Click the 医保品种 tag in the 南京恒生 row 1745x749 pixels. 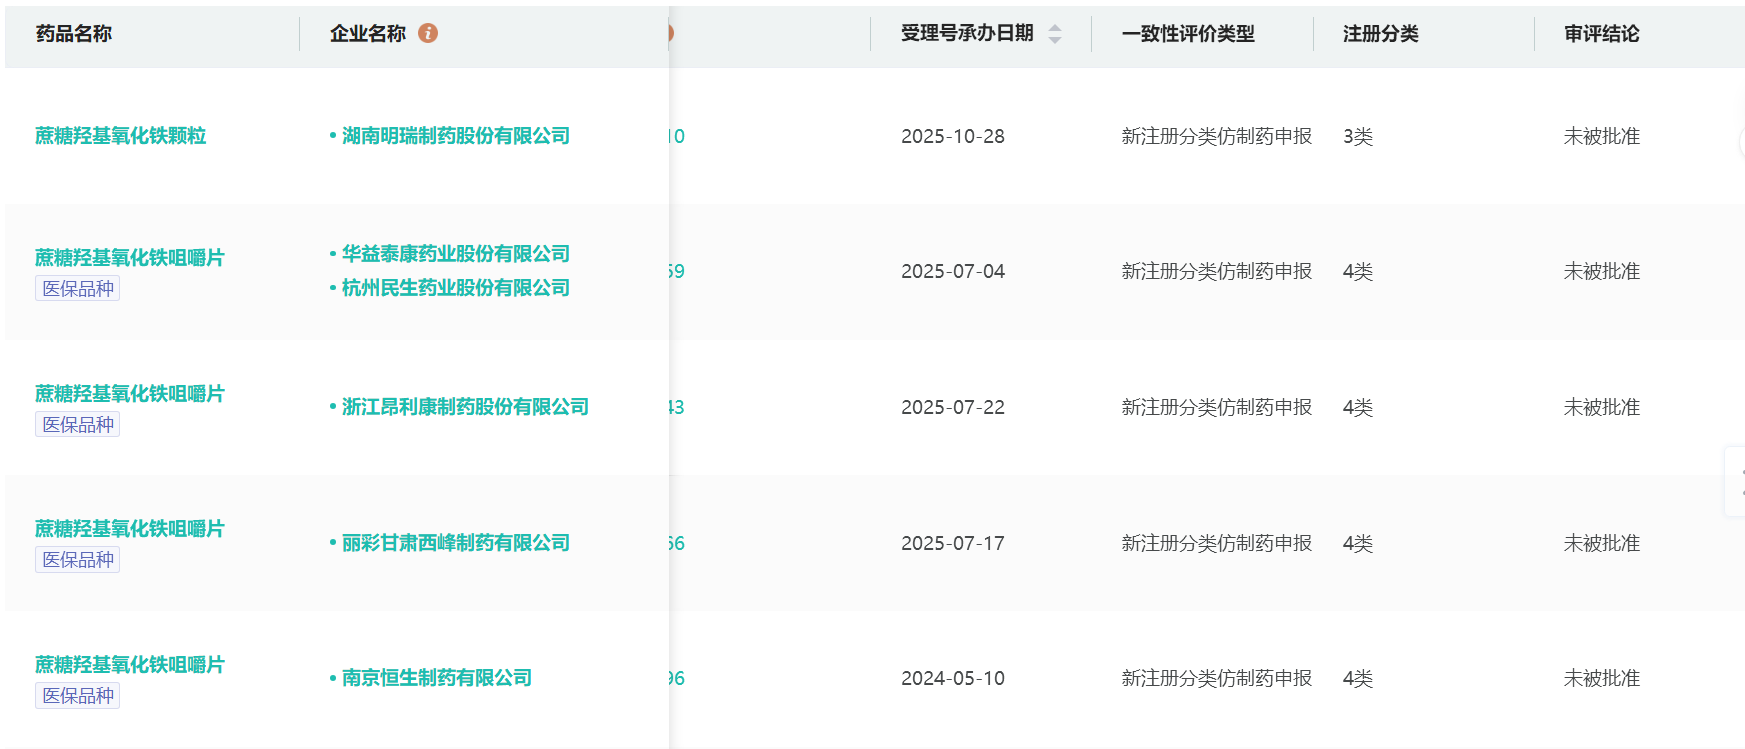point(78,696)
